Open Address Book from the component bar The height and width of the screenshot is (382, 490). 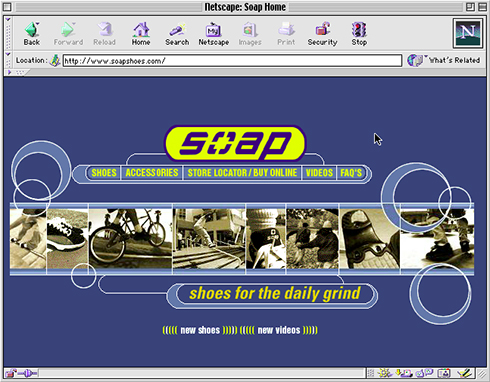click(x=444, y=373)
